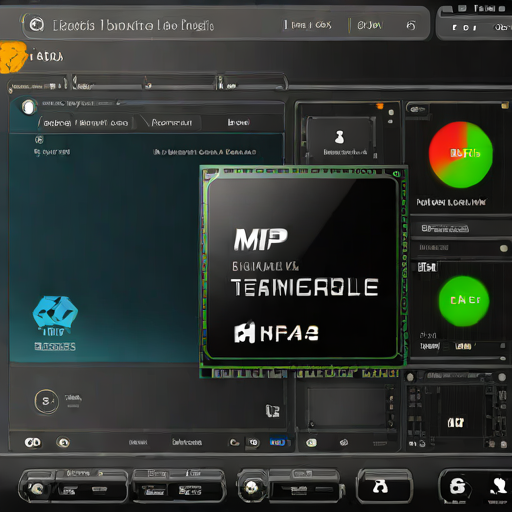
Task: Select the small radio circle below the tabs
Action: click(x=39, y=140)
